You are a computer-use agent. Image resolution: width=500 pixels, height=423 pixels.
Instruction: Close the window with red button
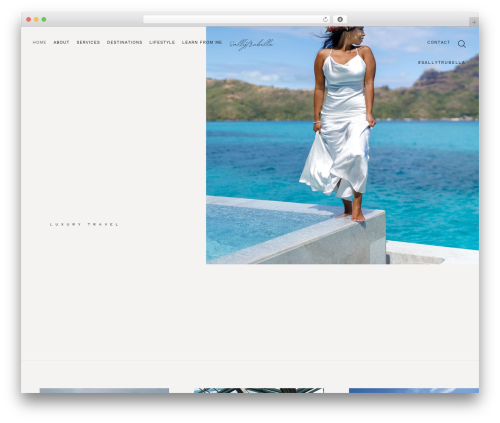(x=29, y=20)
